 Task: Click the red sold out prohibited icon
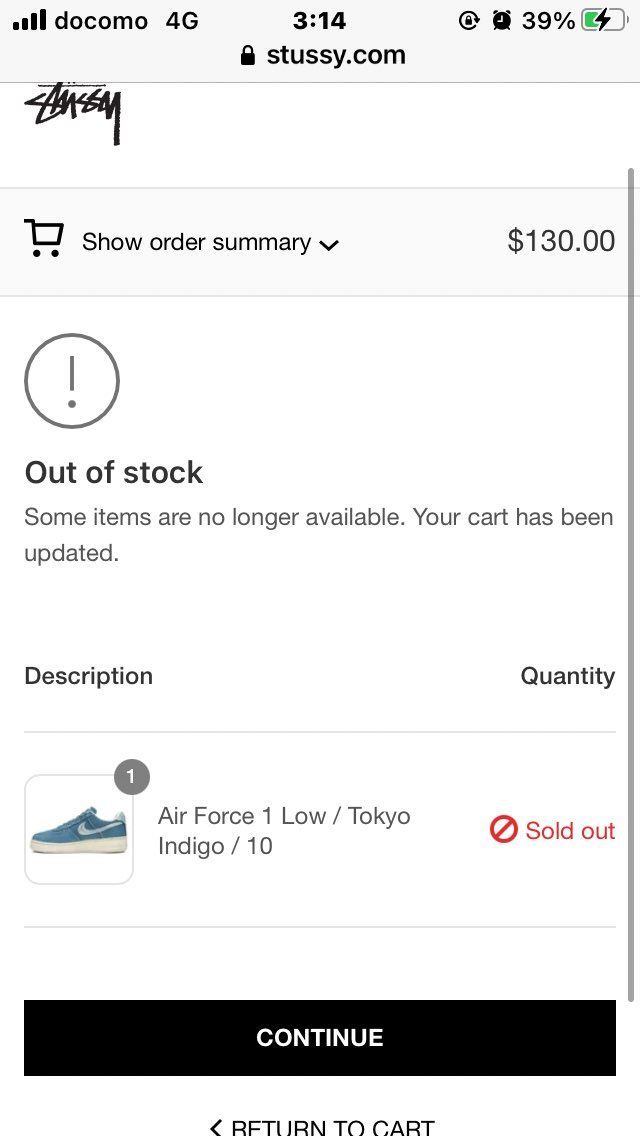pos(503,829)
